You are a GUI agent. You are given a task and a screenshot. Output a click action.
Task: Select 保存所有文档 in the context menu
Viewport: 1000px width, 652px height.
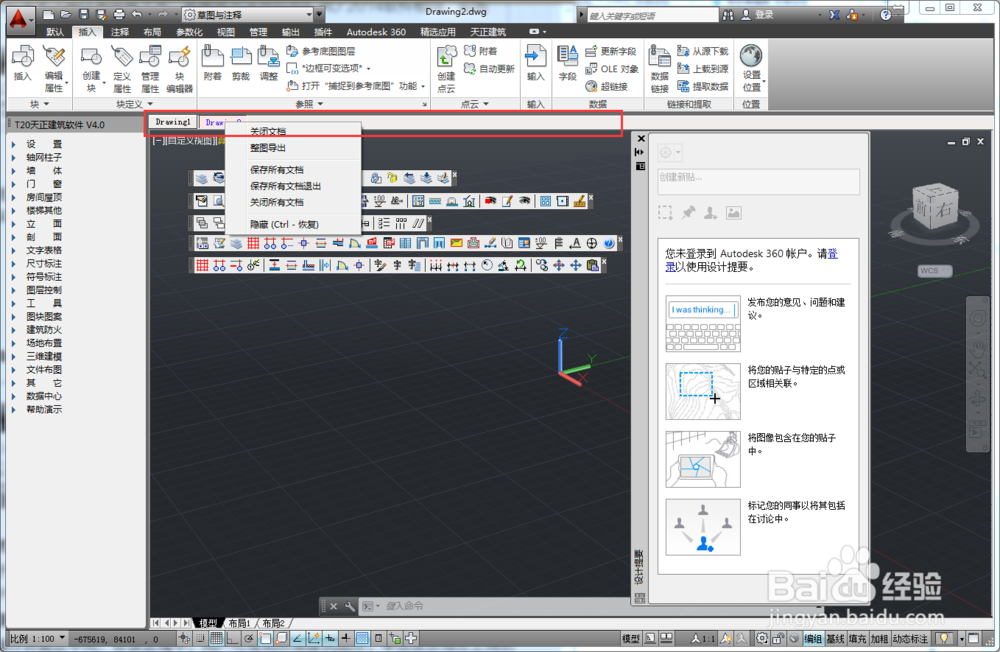click(276, 170)
